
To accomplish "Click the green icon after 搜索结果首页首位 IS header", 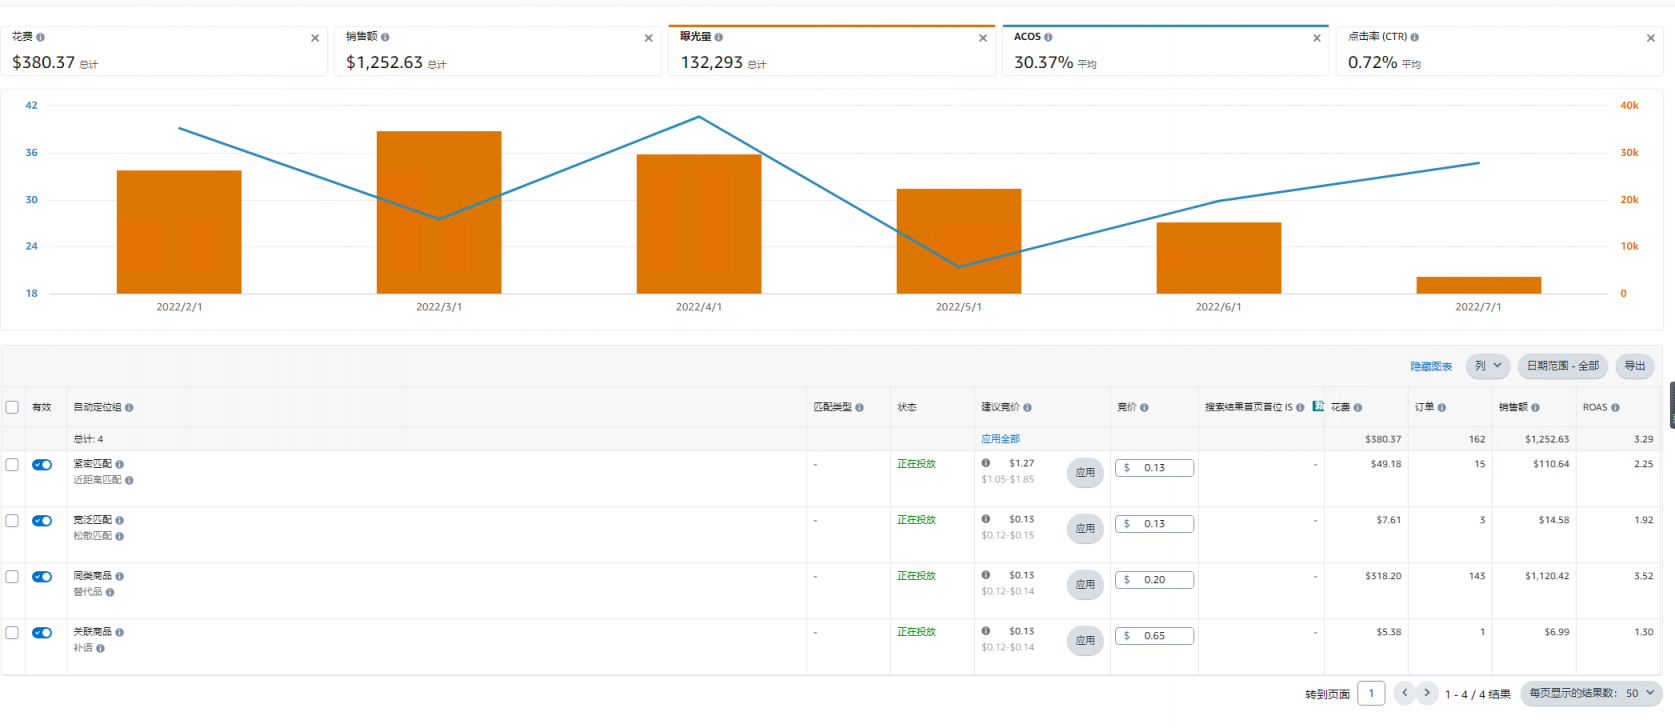I will (x=1318, y=406).
